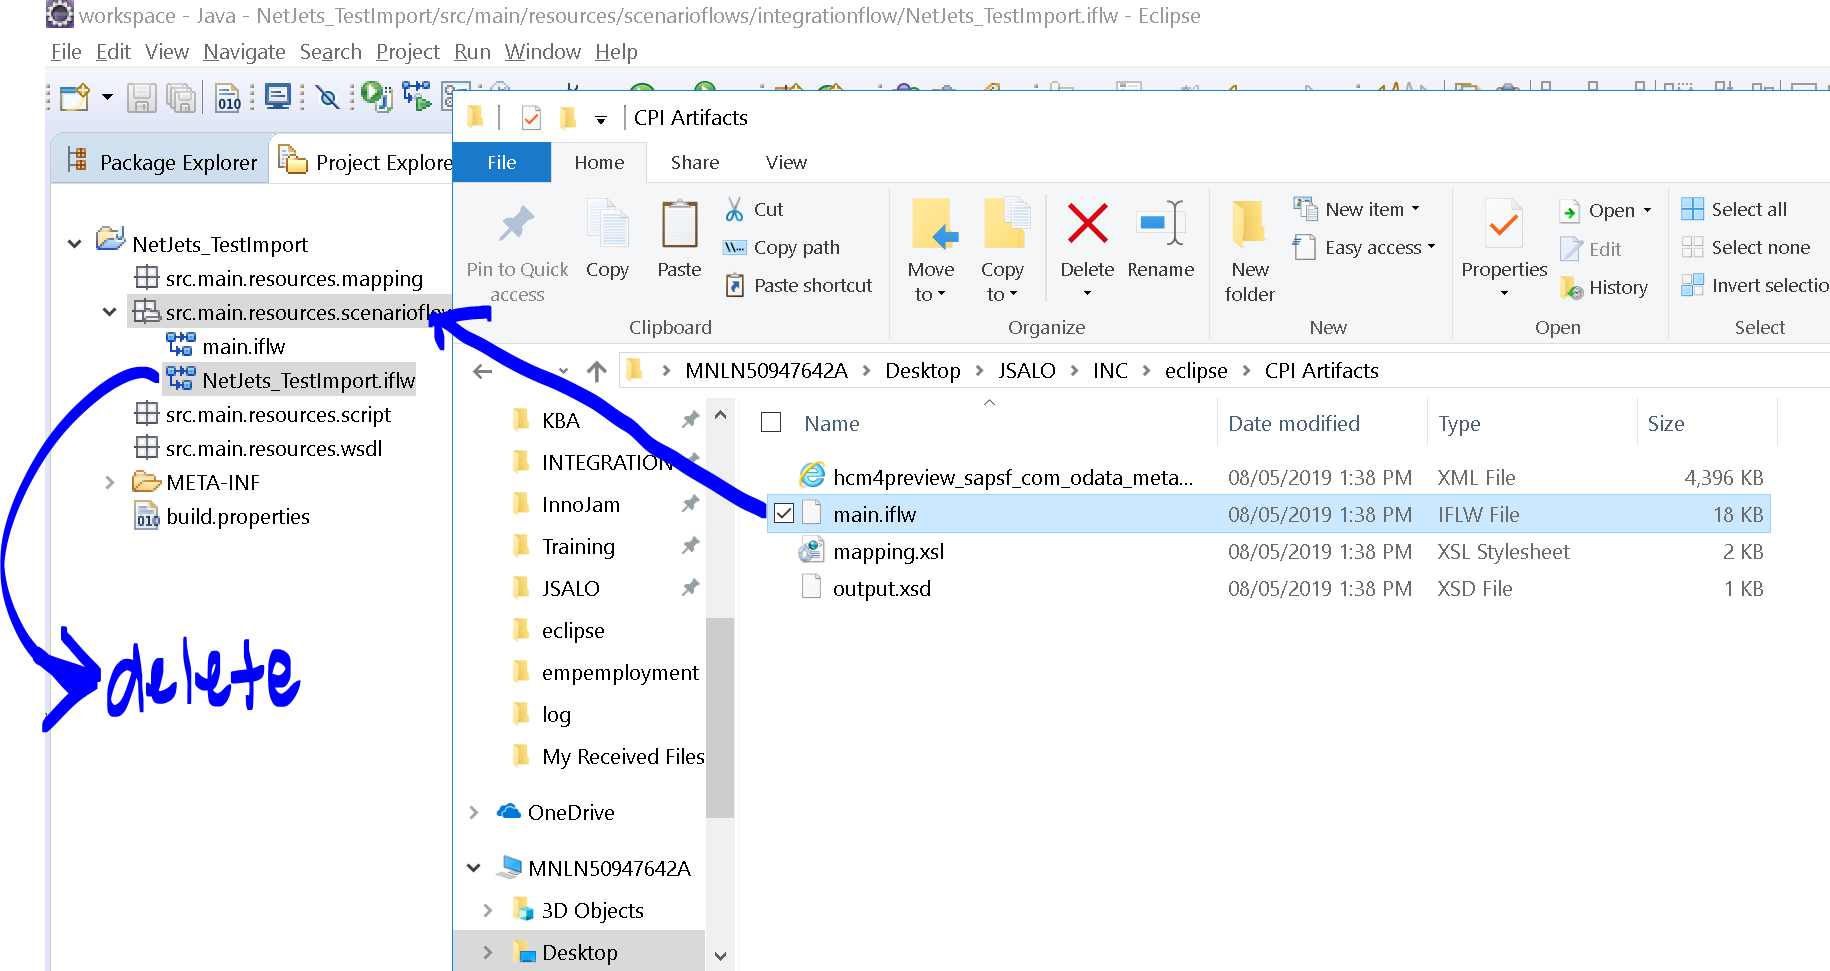Click the red X Delete icon
This screenshot has width=1830, height=971.
click(1087, 223)
